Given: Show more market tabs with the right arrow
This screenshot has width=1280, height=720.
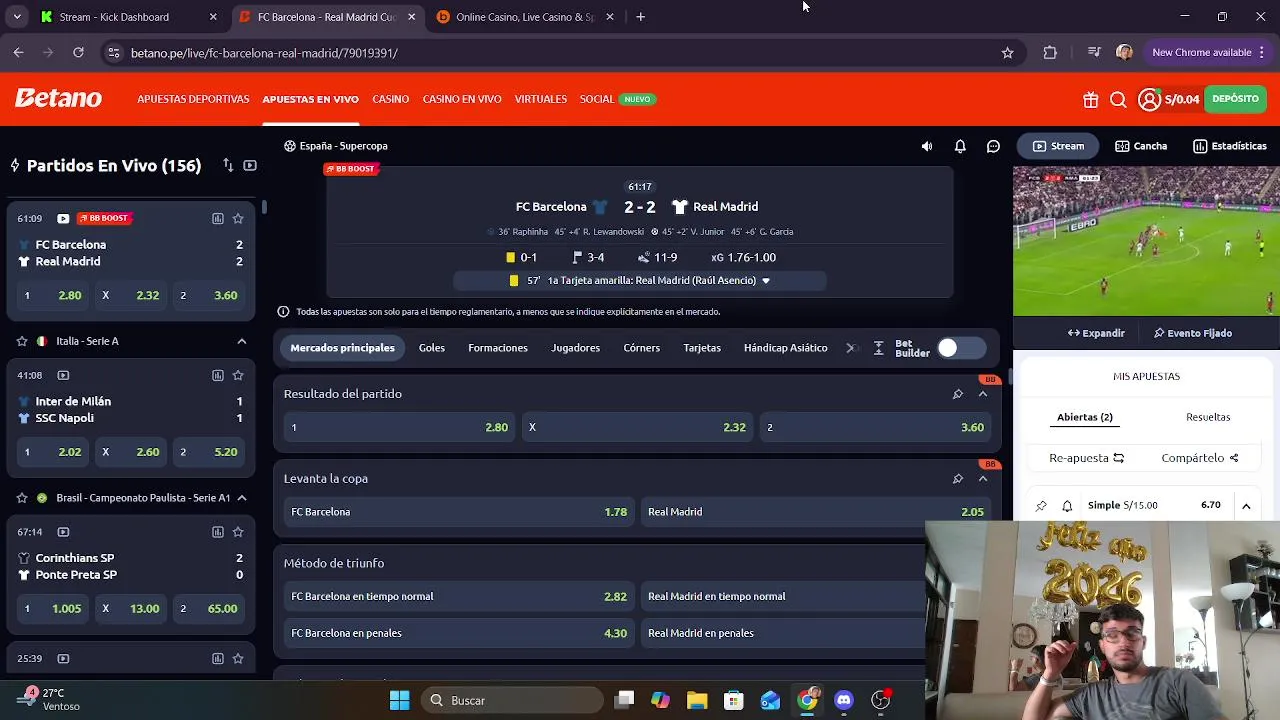Looking at the screenshot, I should pos(851,348).
